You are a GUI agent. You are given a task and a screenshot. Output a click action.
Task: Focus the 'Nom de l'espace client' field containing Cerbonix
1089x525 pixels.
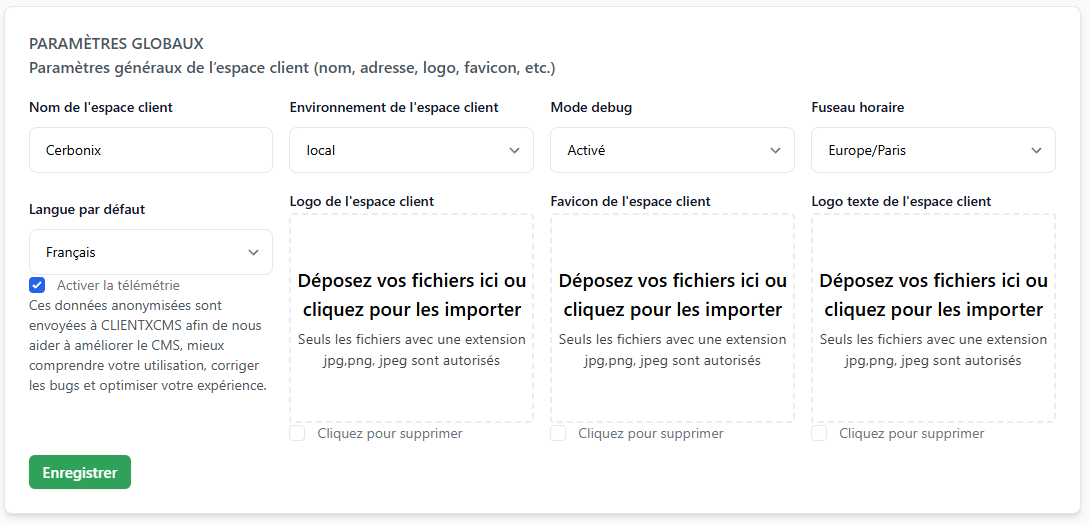[x=150, y=150]
